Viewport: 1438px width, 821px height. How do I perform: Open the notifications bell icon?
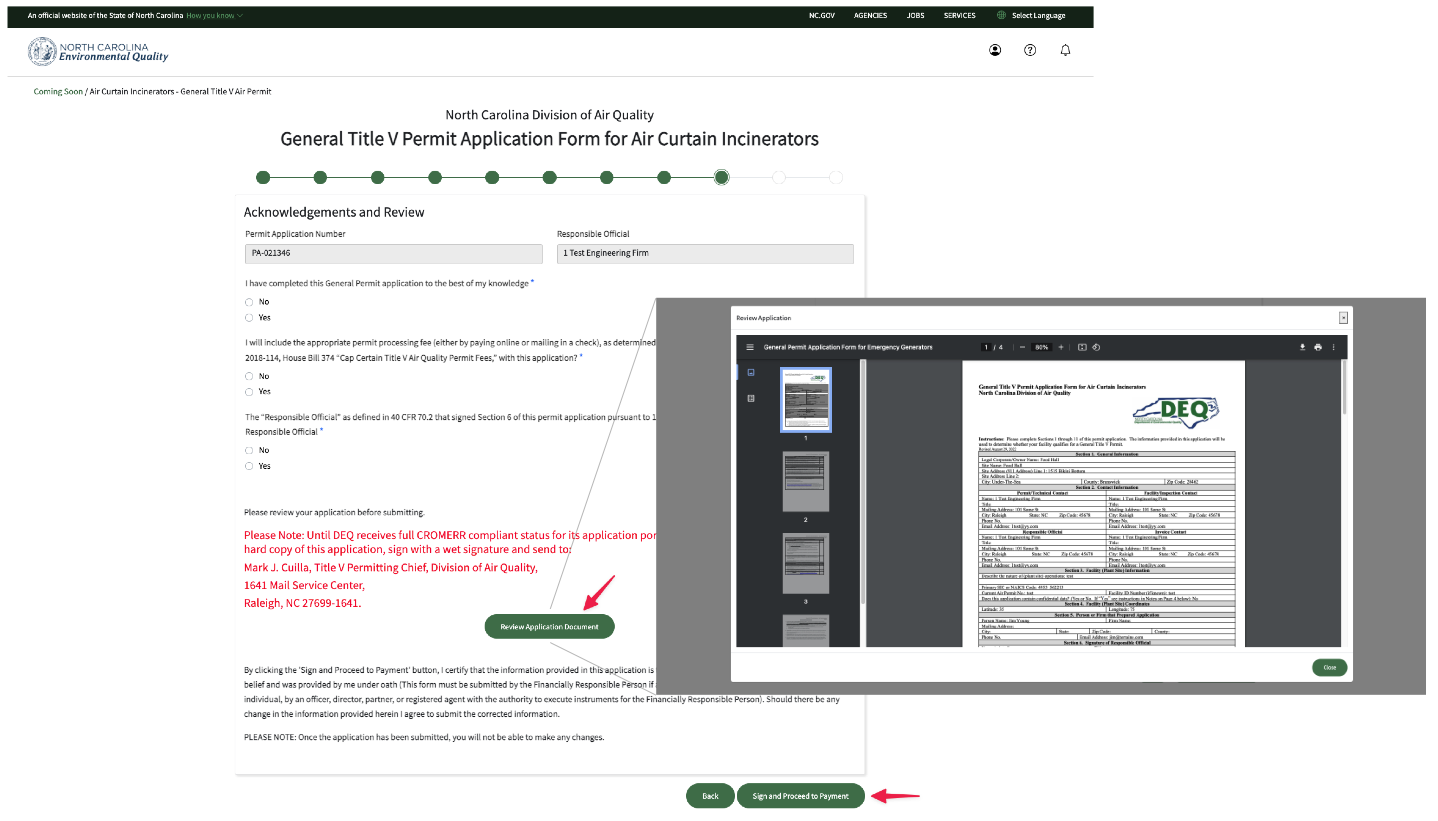point(1065,49)
